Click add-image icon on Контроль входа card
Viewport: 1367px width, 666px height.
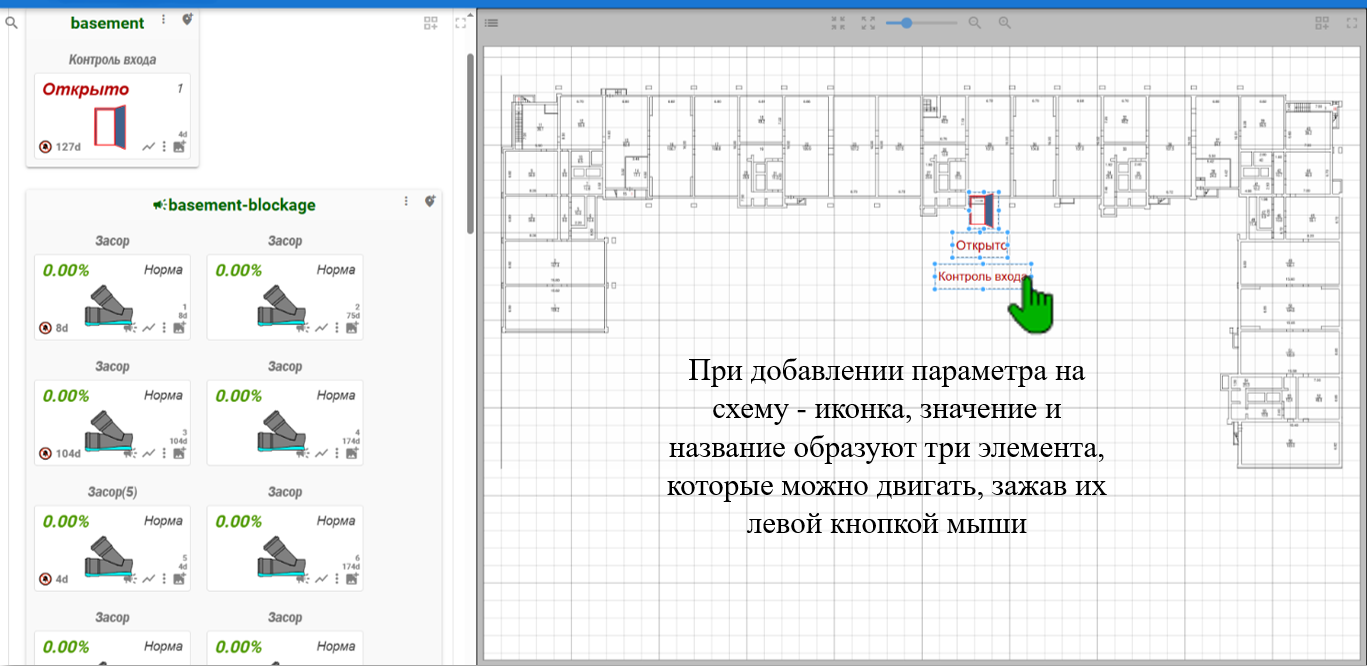coord(180,146)
